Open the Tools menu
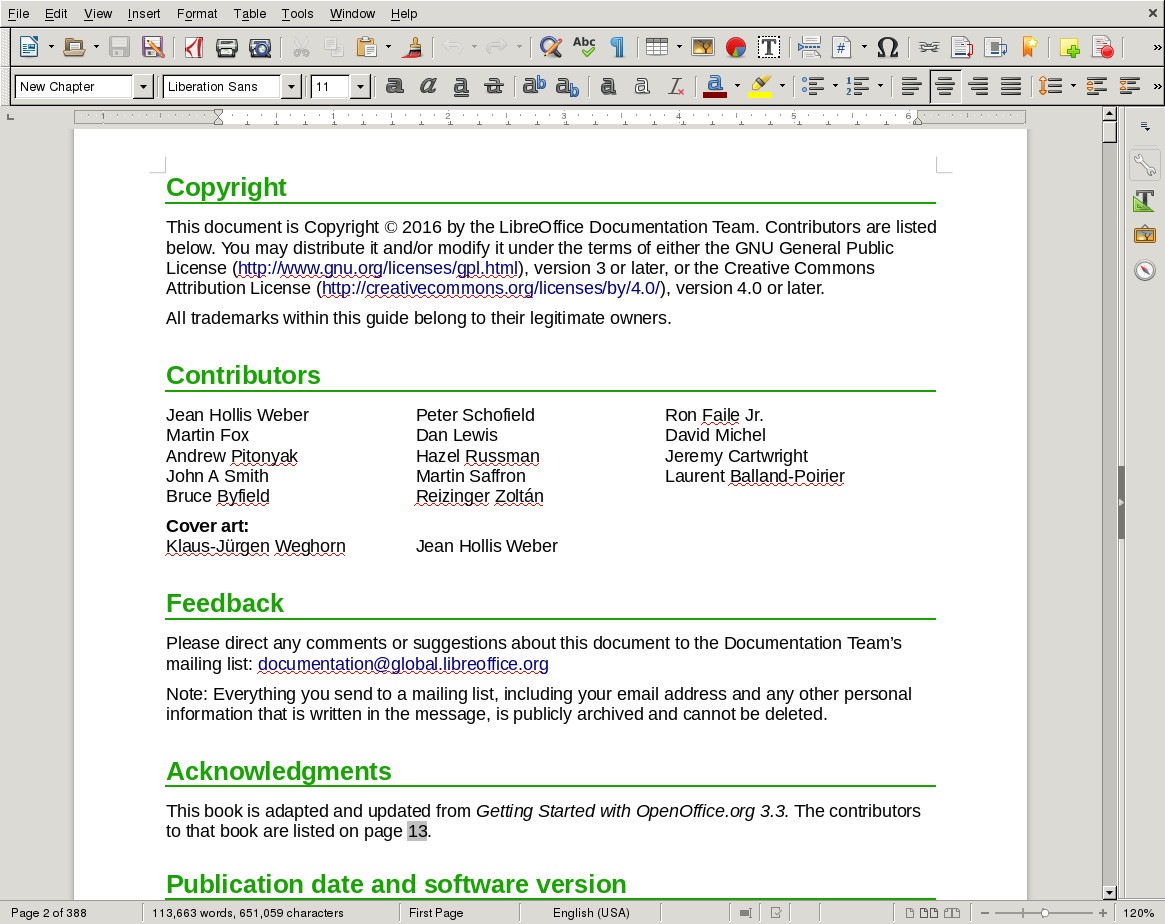Screen dimensions: 1165x924 [x=297, y=13]
